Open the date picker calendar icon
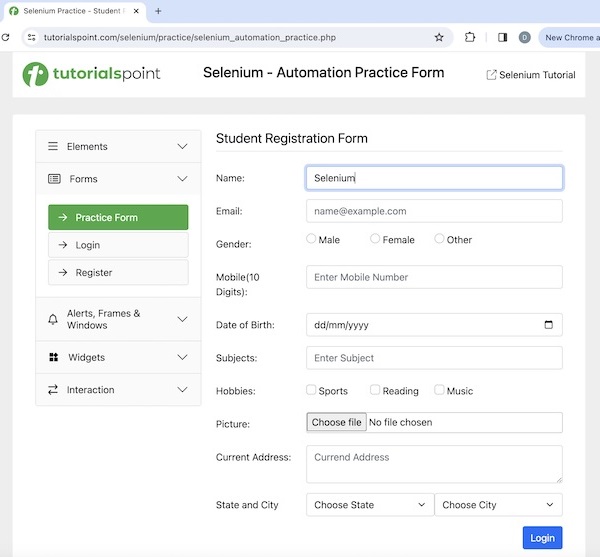Viewport: 600px width, 557px height. (548, 325)
